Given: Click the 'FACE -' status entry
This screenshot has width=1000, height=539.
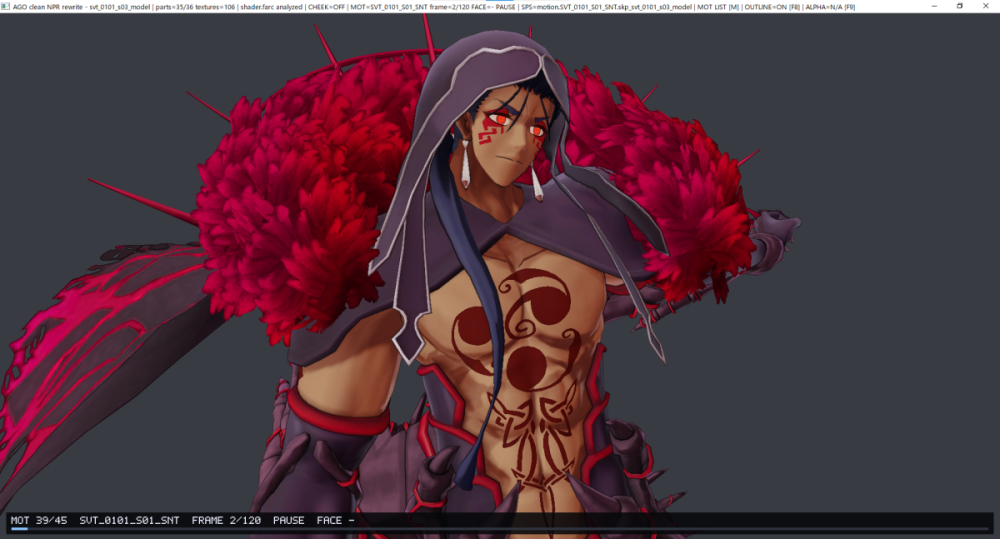Looking at the screenshot, I should (x=335, y=520).
